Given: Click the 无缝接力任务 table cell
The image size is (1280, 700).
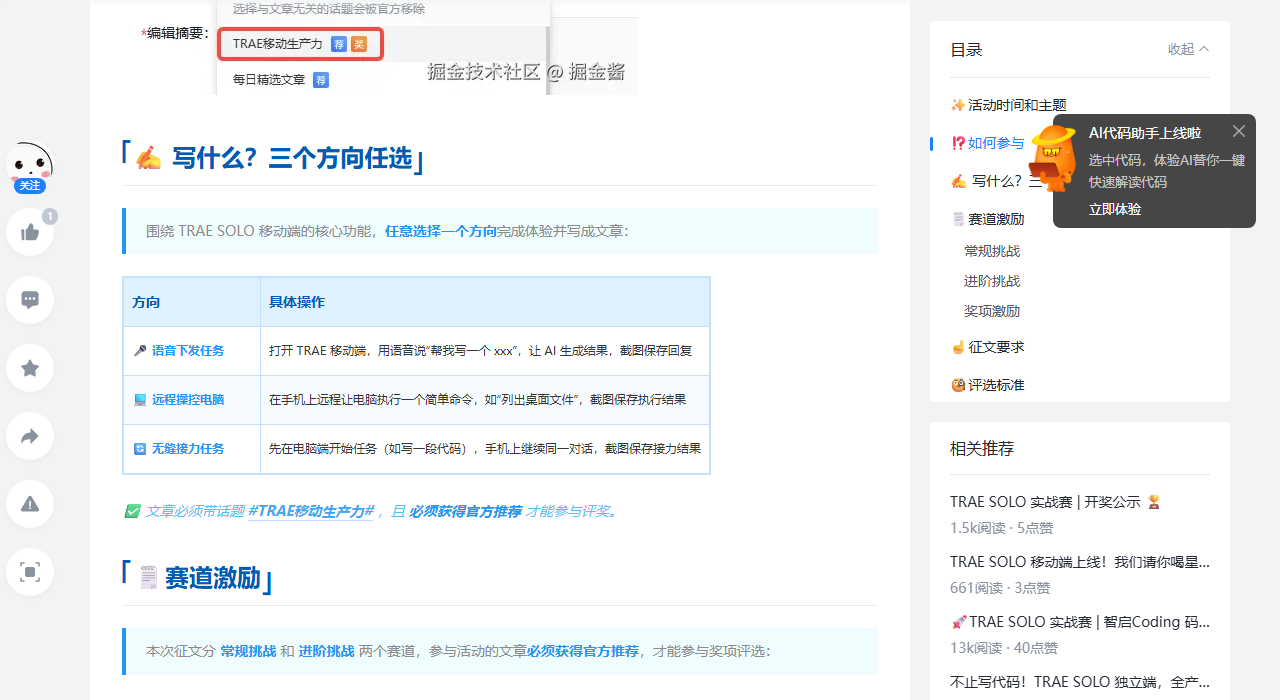Looking at the screenshot, I should coord(191,449).
